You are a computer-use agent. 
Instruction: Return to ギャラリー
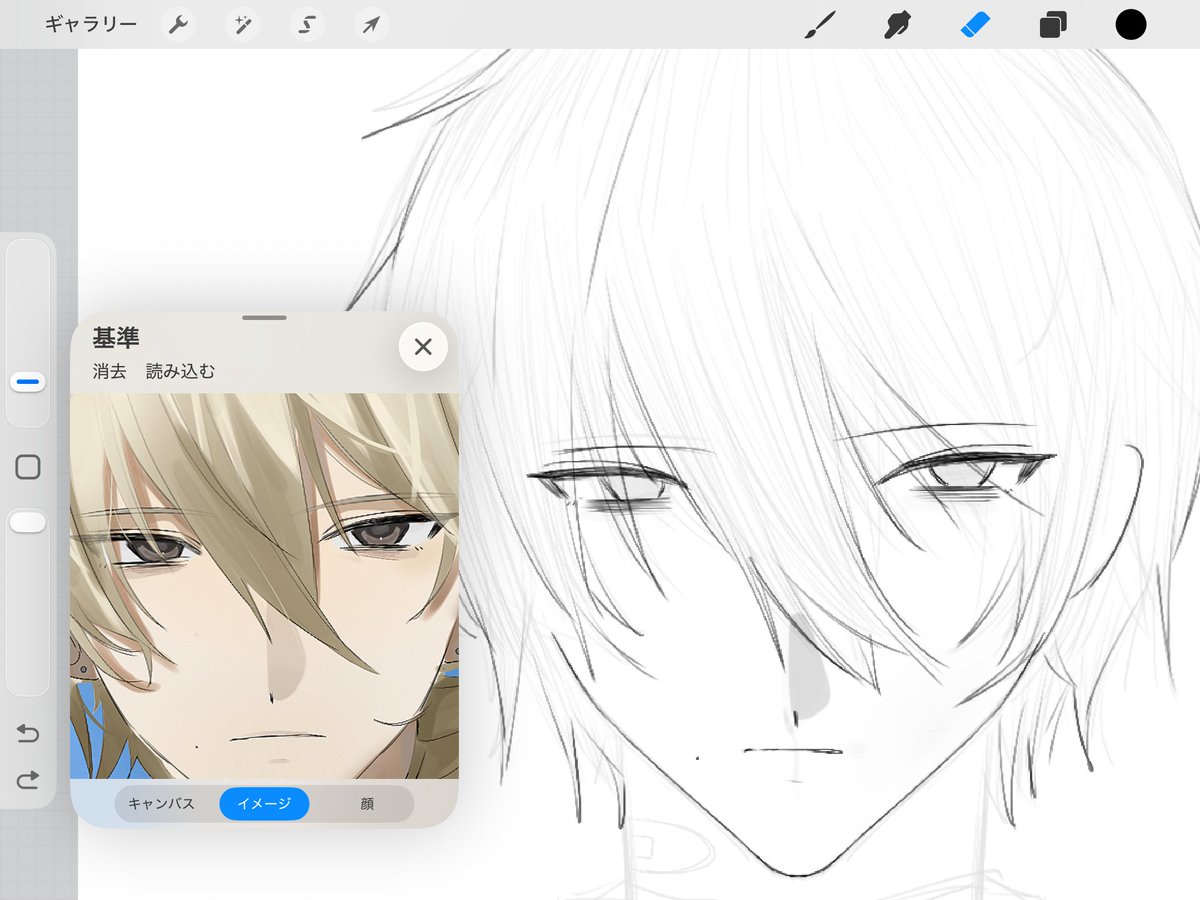click(91, 25)
